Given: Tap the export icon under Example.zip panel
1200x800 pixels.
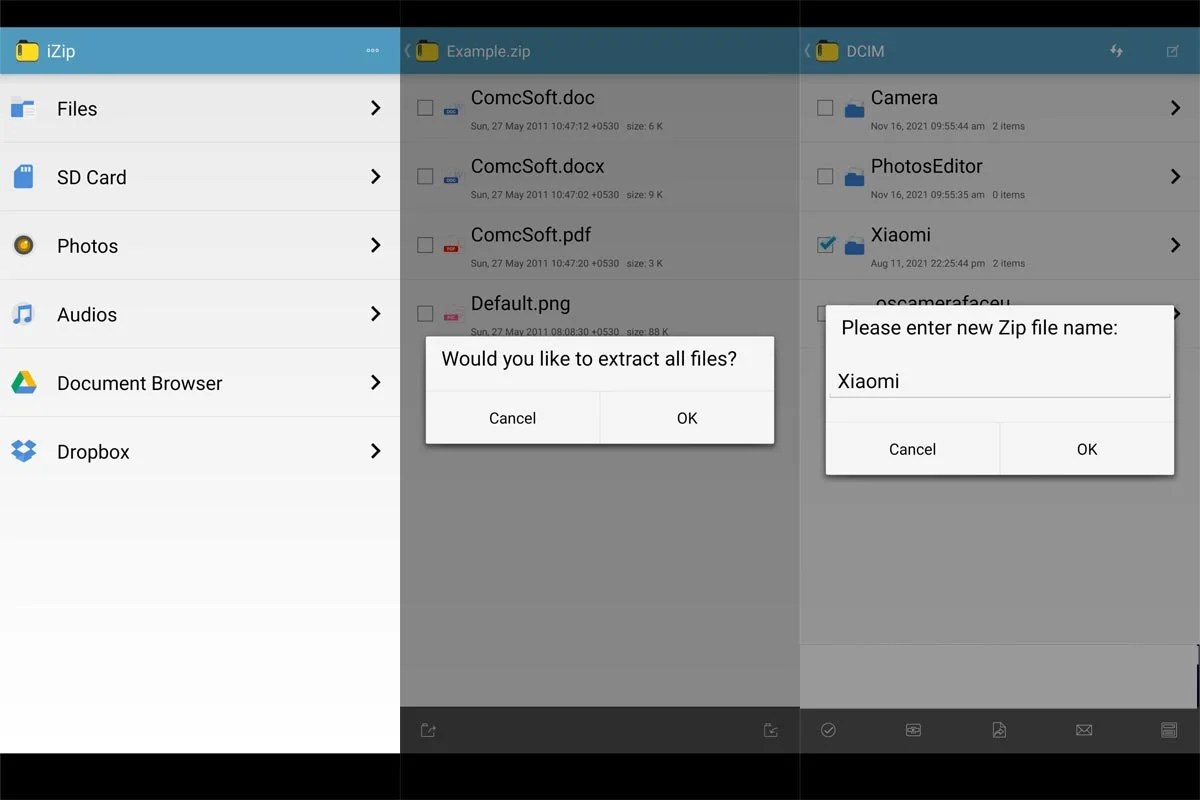Looking at the screenshot, I should (428, 730).
